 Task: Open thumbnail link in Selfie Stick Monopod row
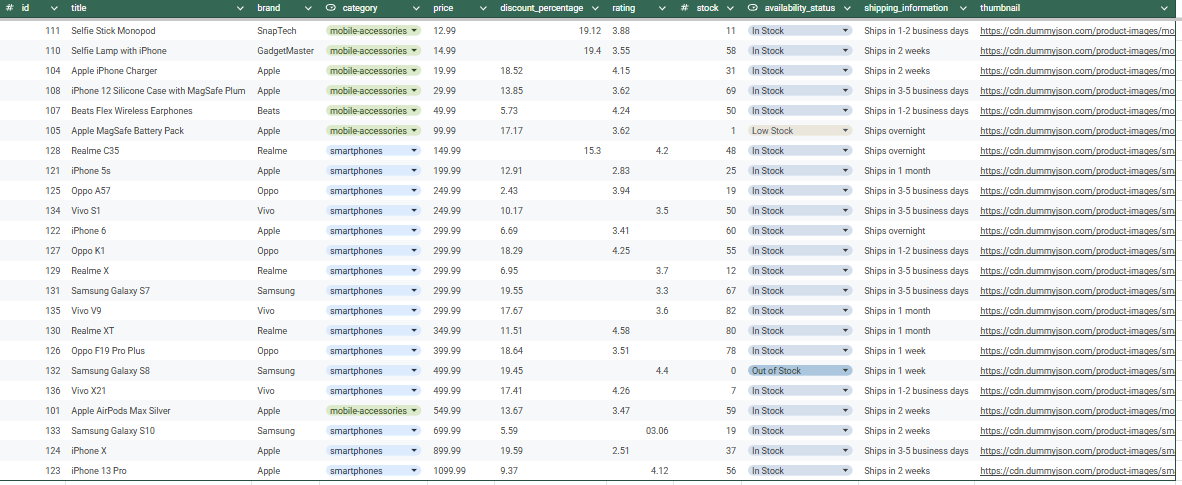click(x=1077, y=31)
